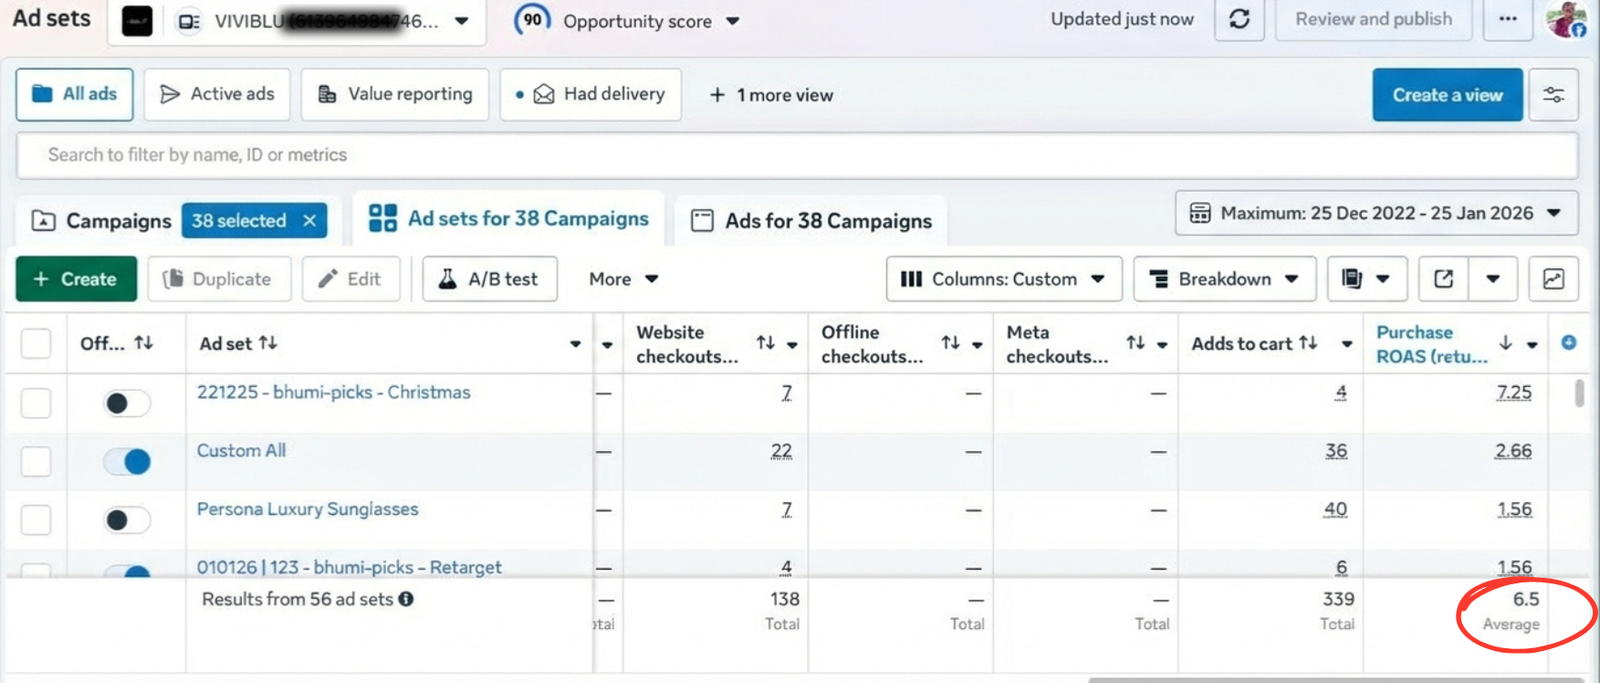Select Ad sets for 38 Campaigns tab

coord(509,219)
